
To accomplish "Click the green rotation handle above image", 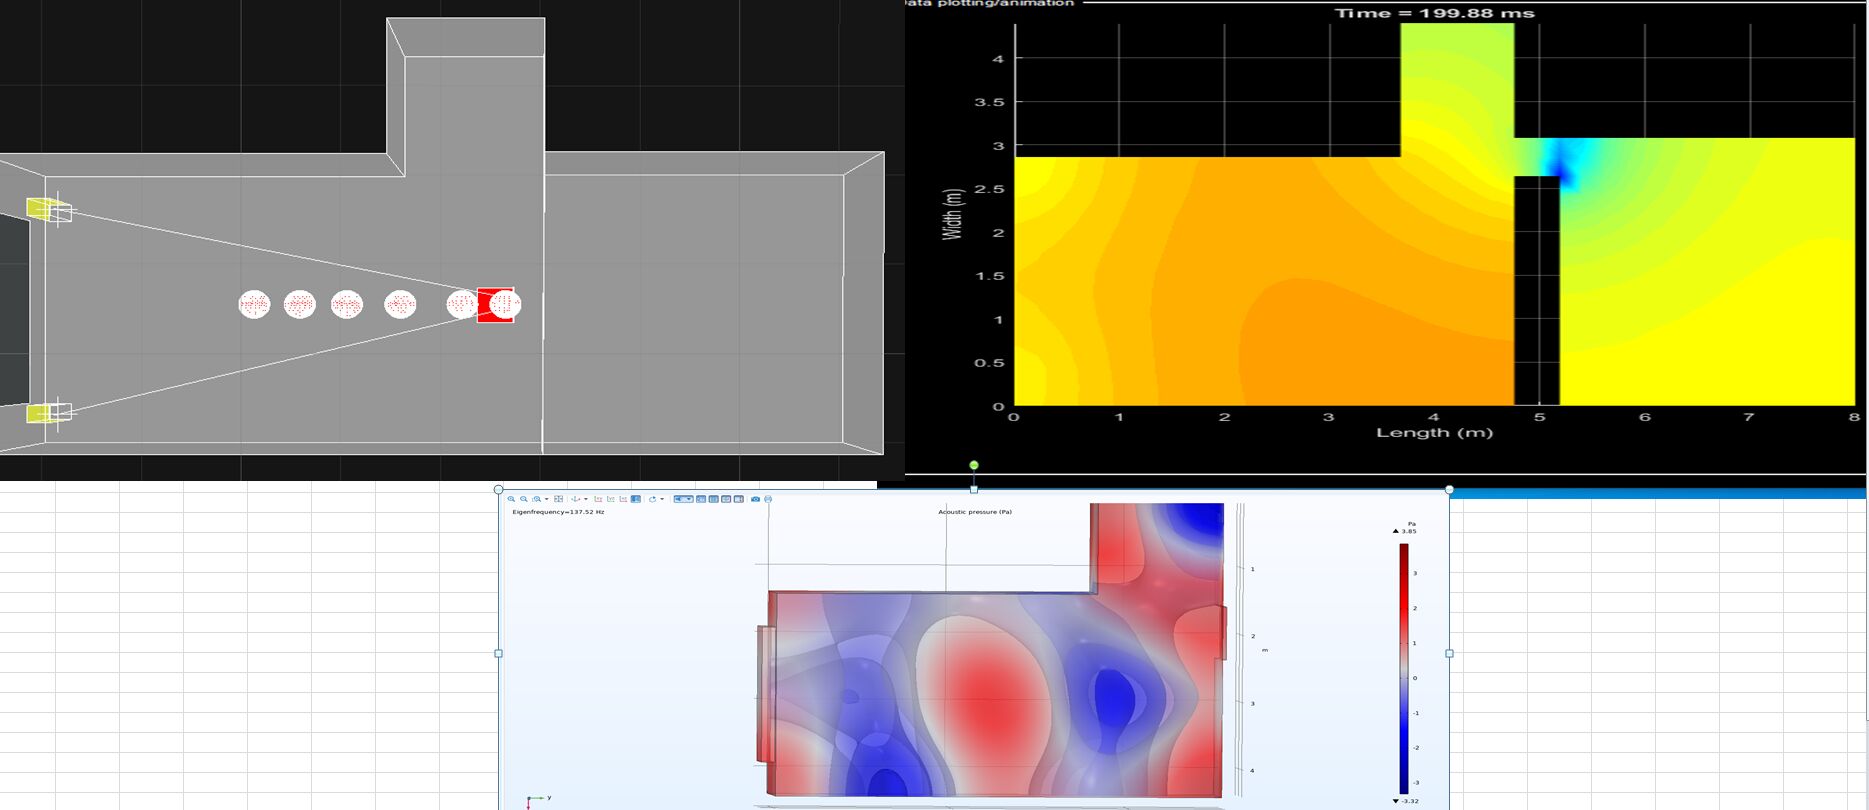I will click(974, 465).
